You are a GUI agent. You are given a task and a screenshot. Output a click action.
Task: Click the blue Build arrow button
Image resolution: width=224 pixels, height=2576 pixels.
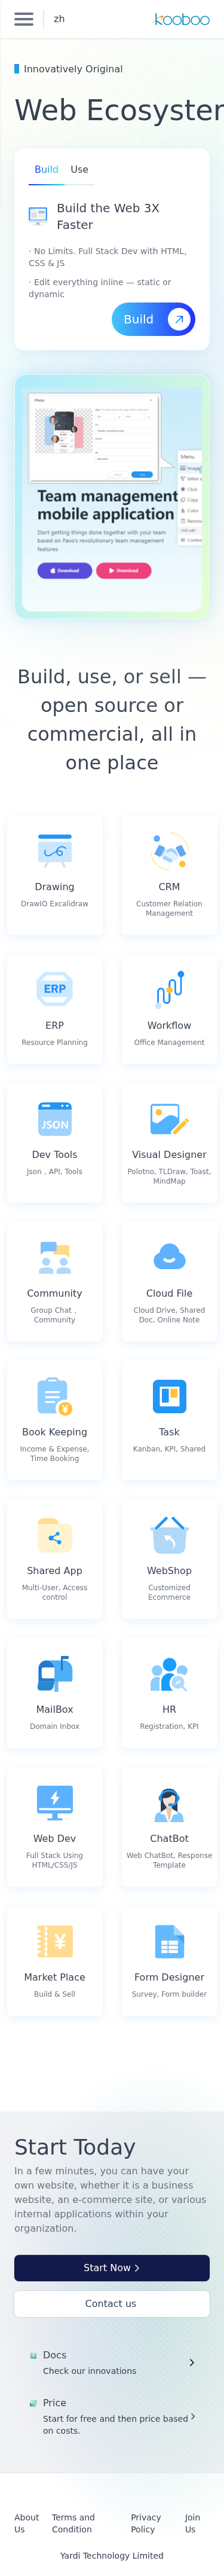(x=153, y=319)
